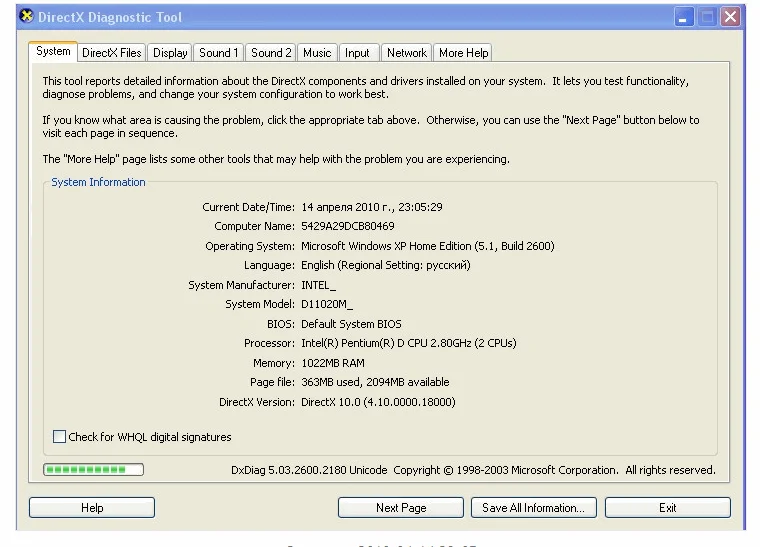Click the 'Operating System:' label

(250, 246)
